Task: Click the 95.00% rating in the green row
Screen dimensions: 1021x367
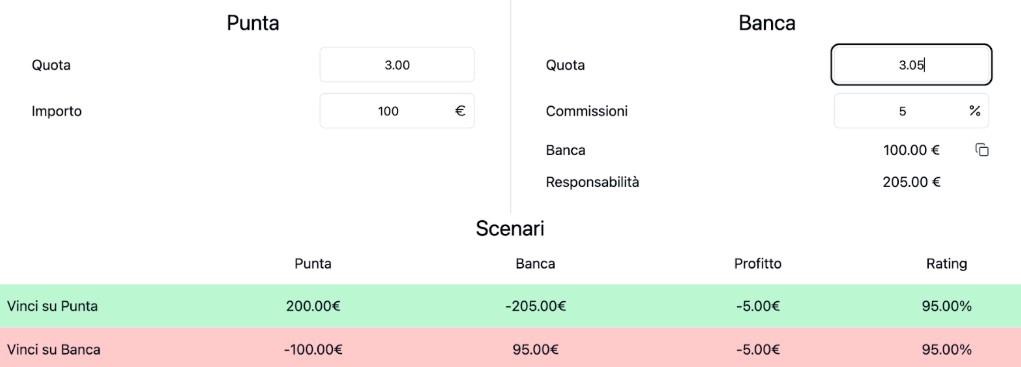Action: pos(947,306)
